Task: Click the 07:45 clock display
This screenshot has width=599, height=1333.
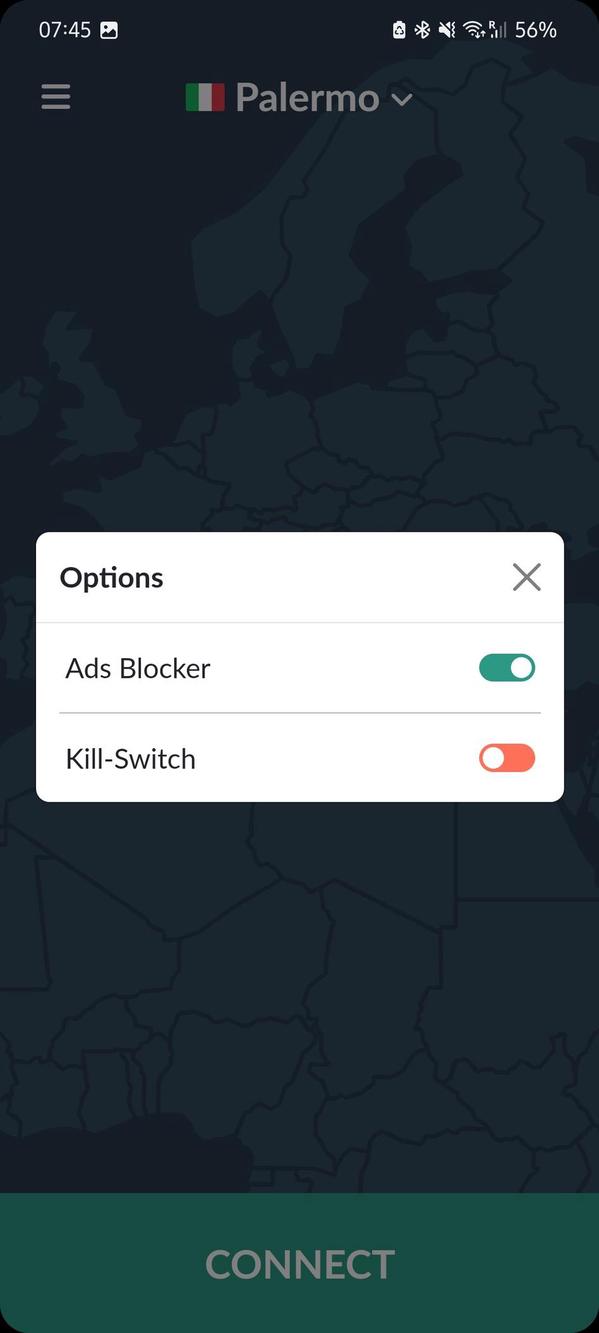Action: [x=66, y=29]
